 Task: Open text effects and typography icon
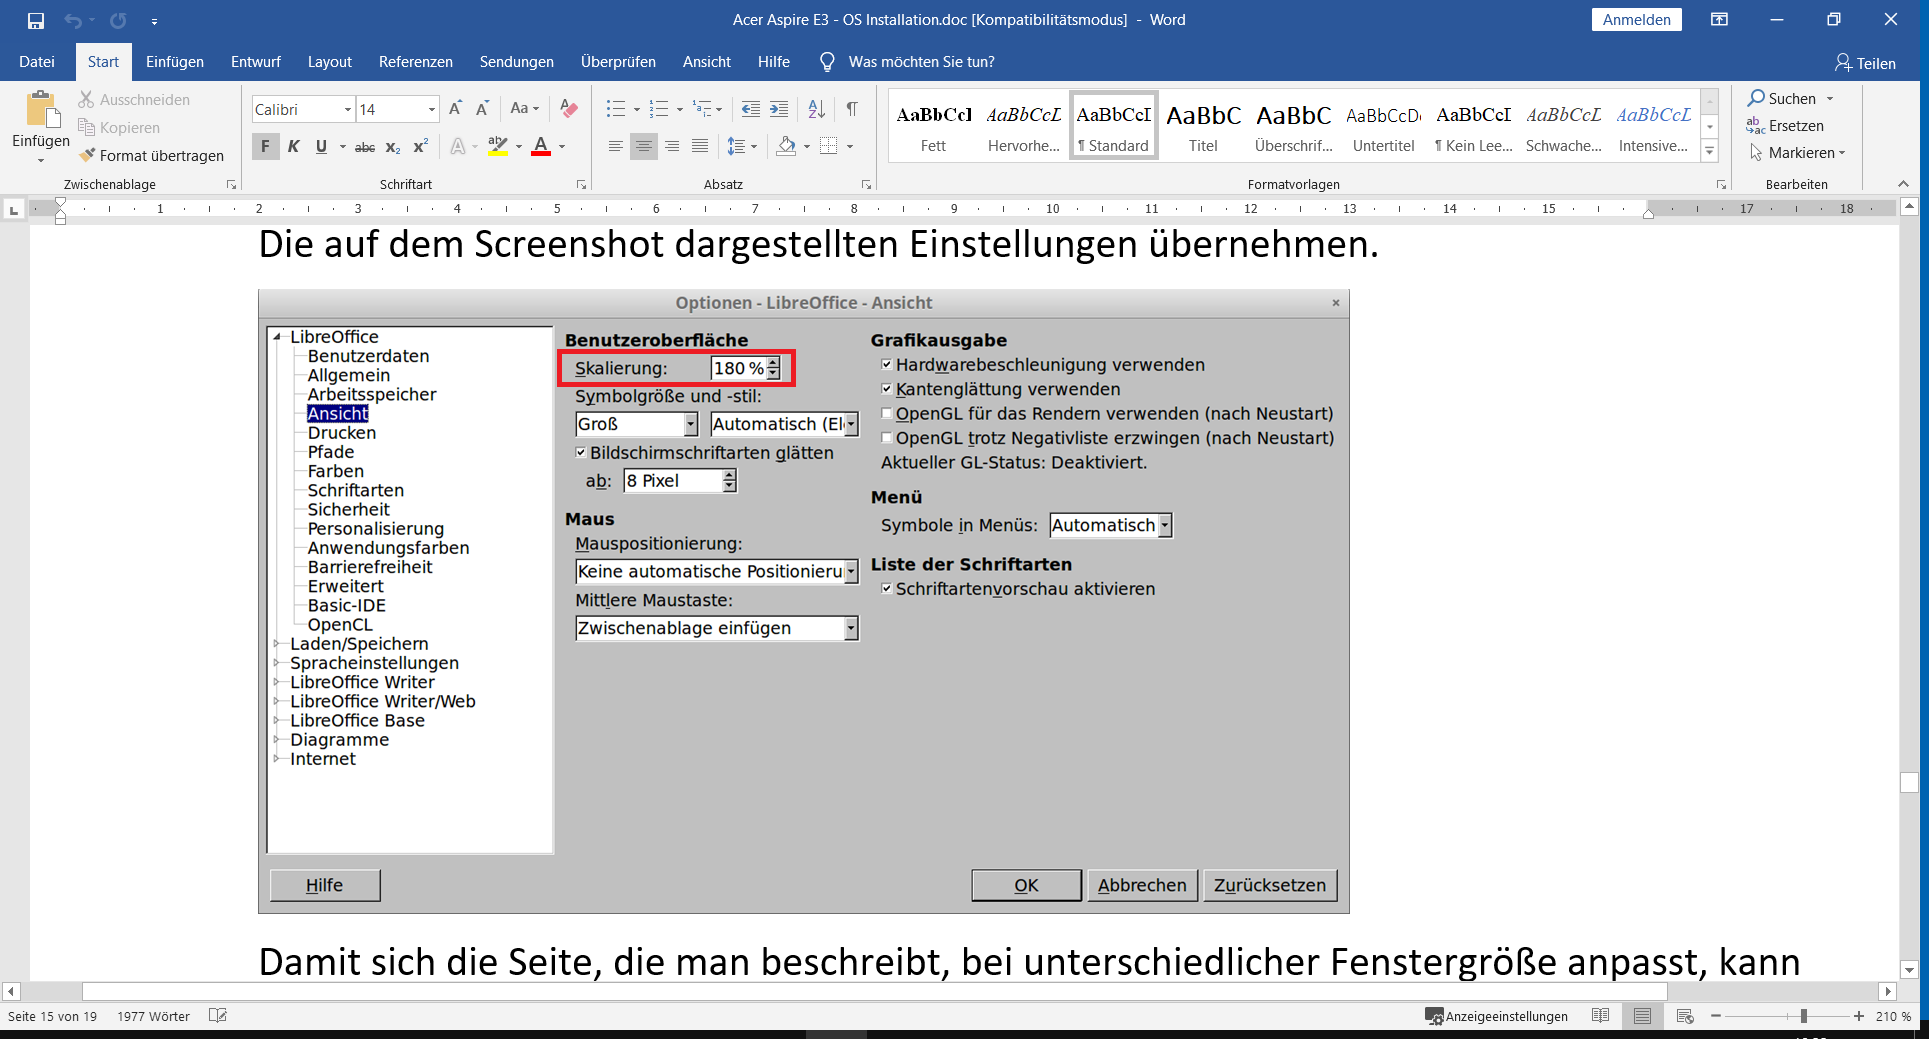point(458,147)
